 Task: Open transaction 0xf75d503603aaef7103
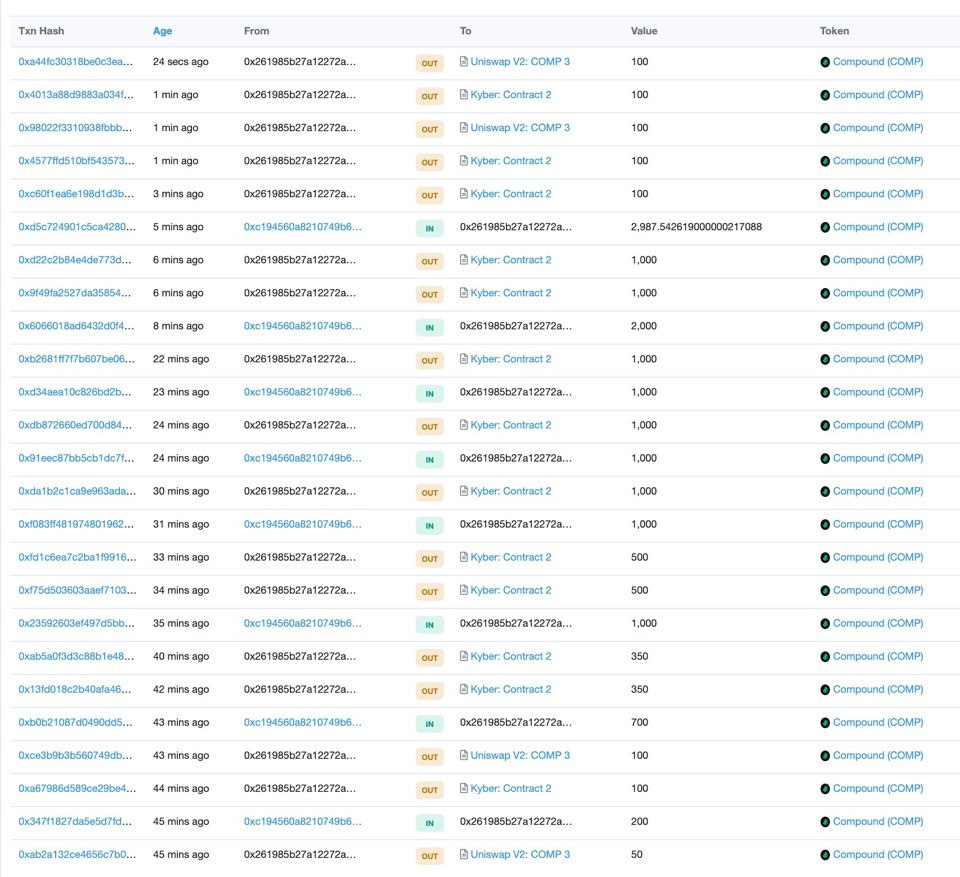pyautogui.click(x=77, y=590)
